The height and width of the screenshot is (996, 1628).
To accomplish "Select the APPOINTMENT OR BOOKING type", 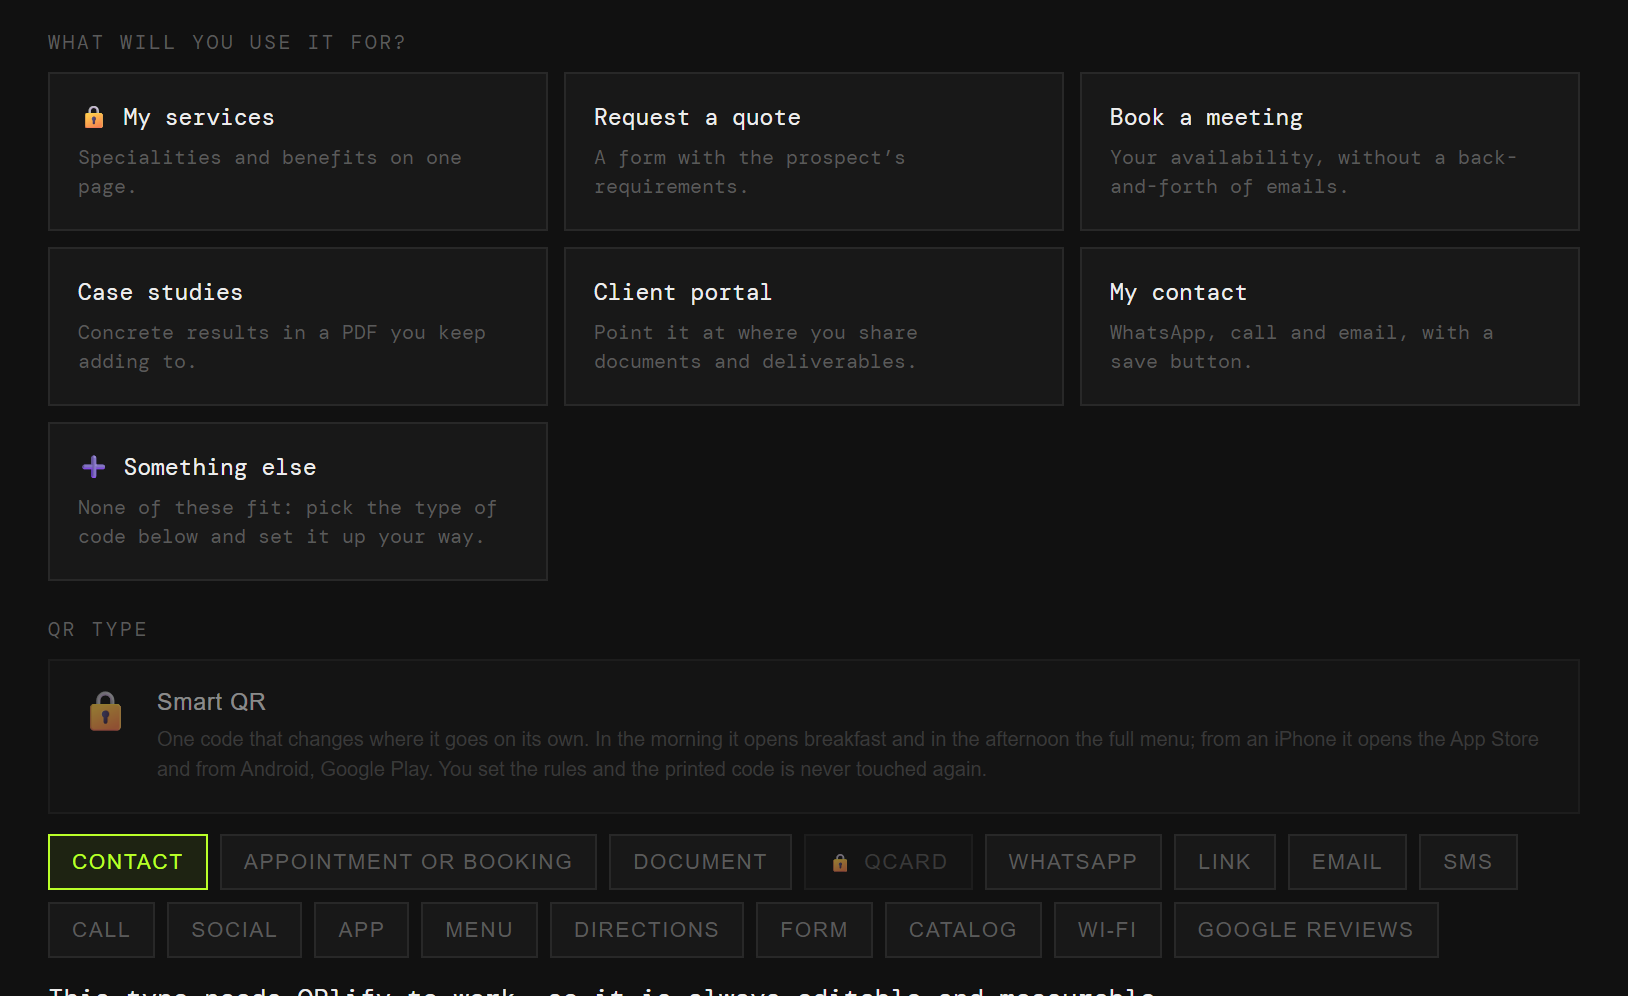I will (x=408, y=862).
